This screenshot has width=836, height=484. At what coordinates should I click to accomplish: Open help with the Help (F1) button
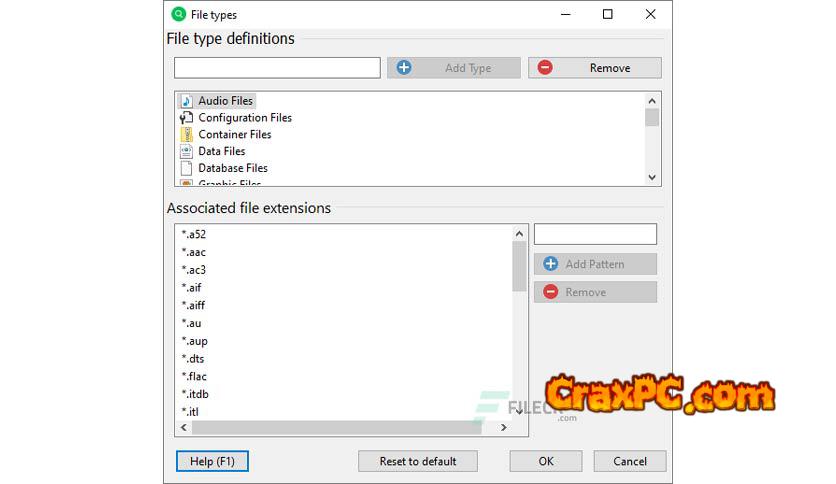212,462
